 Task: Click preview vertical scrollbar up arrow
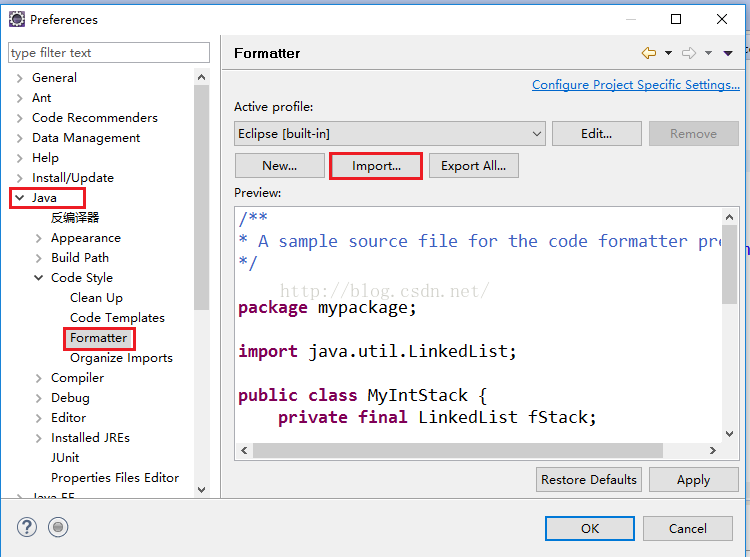[729, 217]
